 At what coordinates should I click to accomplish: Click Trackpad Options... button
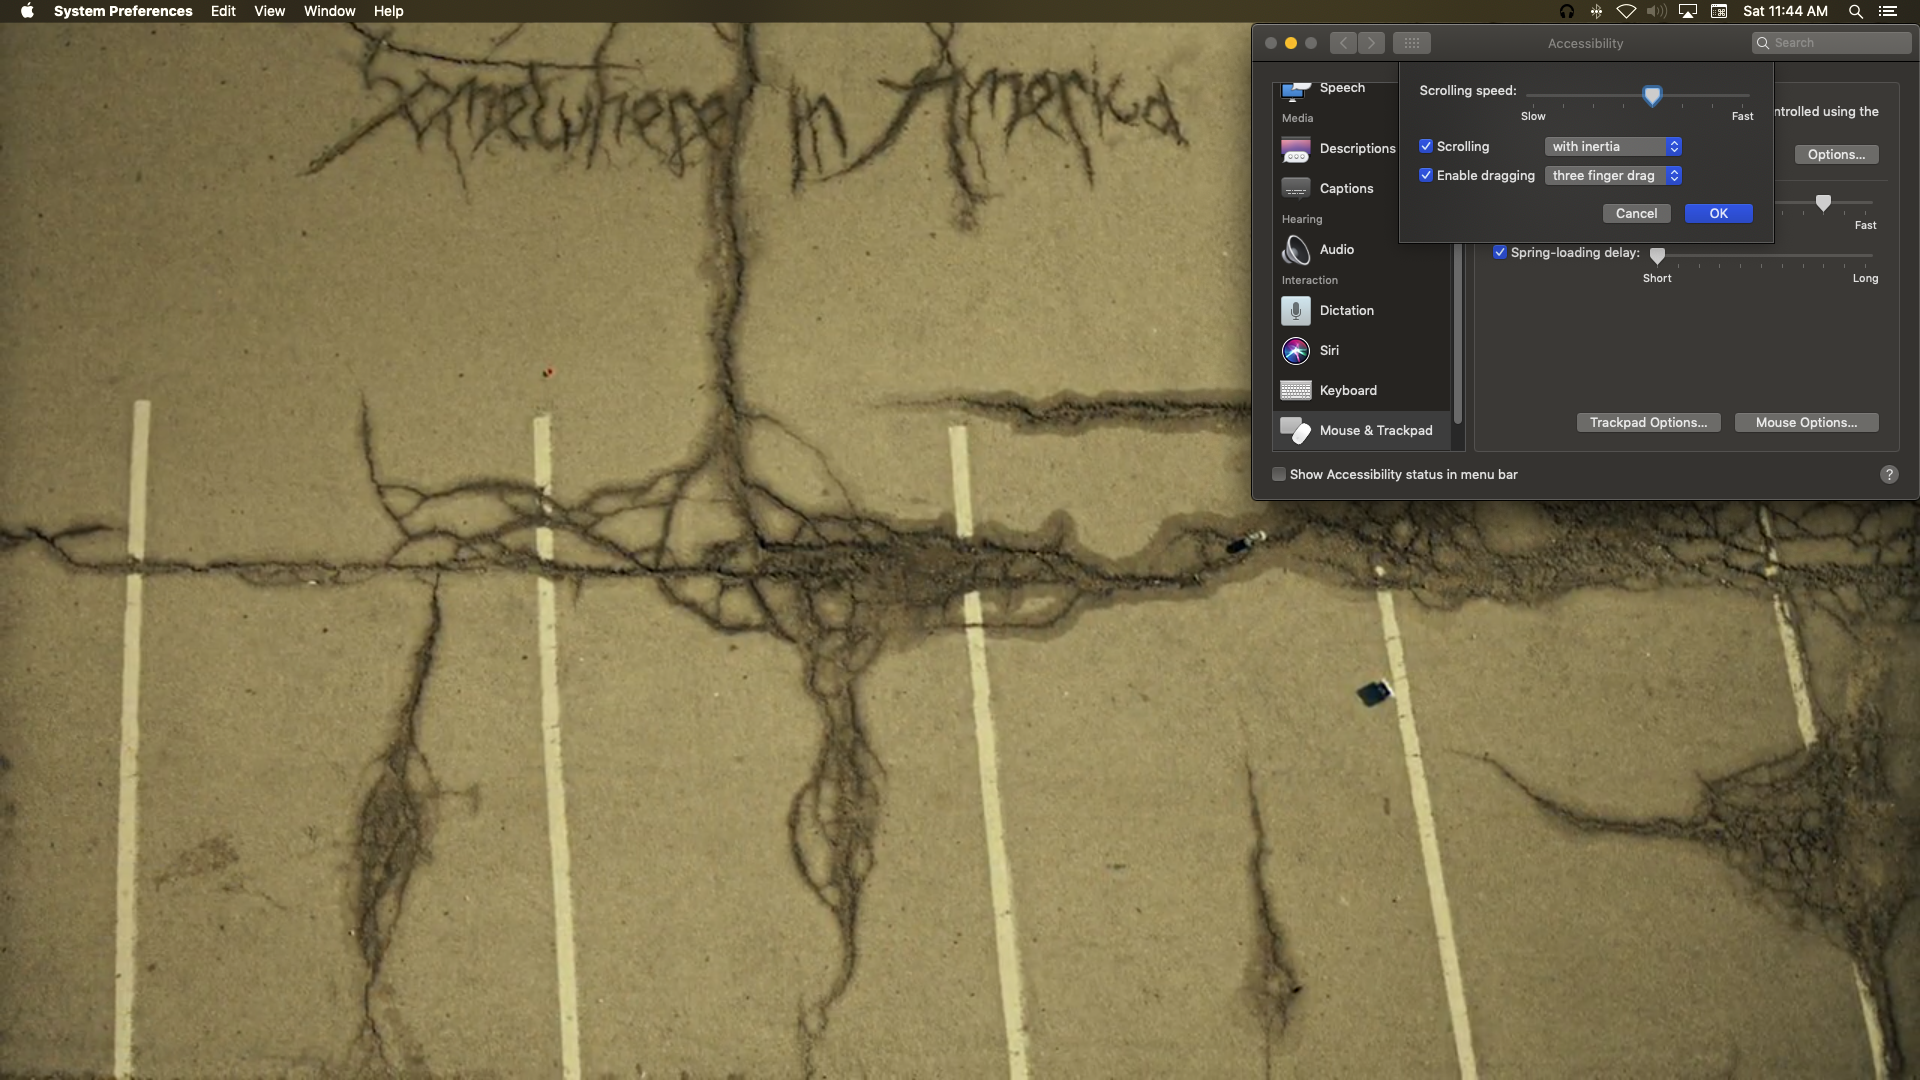coord(1648,423)
